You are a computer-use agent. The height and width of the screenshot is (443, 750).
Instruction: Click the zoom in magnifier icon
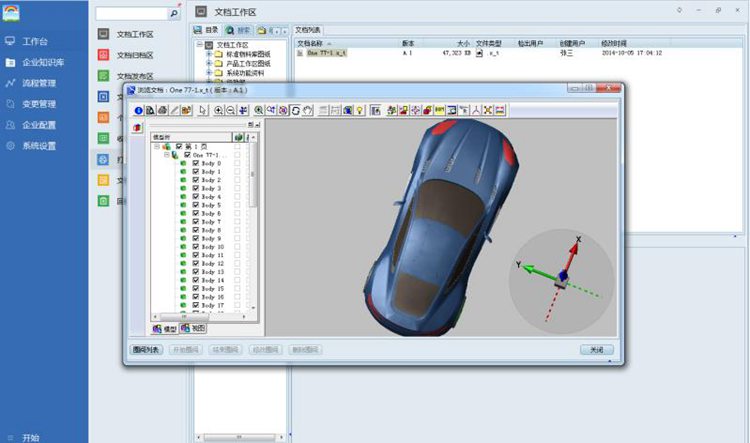click(219, 110)
